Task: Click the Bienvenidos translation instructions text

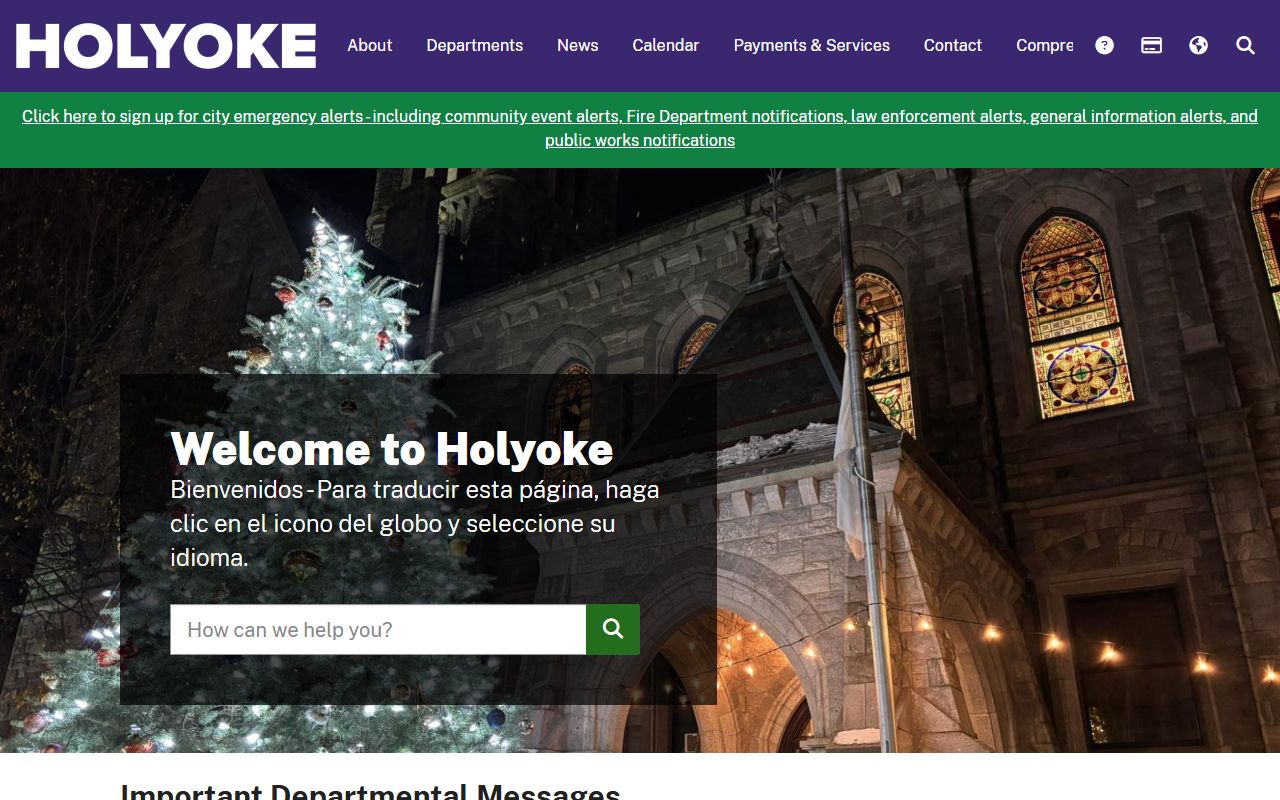Action: 415,523
